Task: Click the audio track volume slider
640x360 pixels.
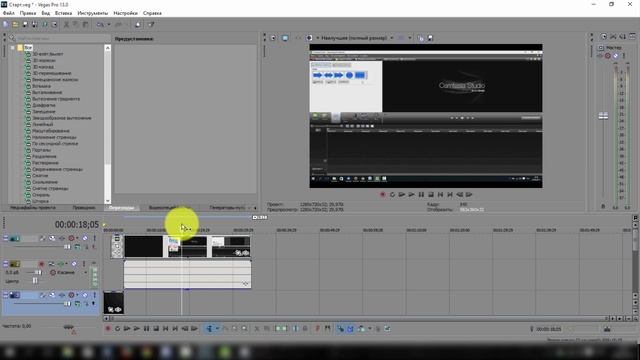Action: point(38,272)
